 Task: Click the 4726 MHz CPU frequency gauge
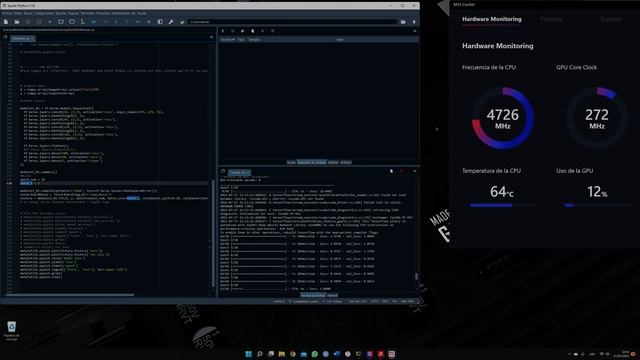pos(502,118)
